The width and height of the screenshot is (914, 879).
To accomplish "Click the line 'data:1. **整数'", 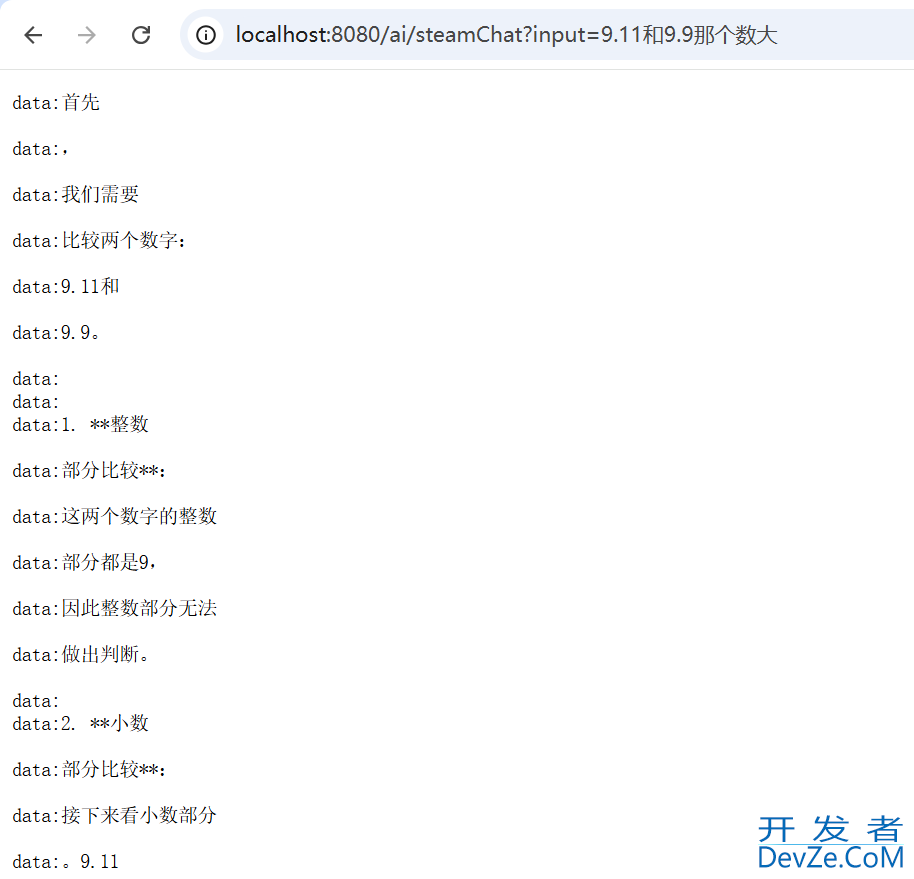I will point(80,424).
